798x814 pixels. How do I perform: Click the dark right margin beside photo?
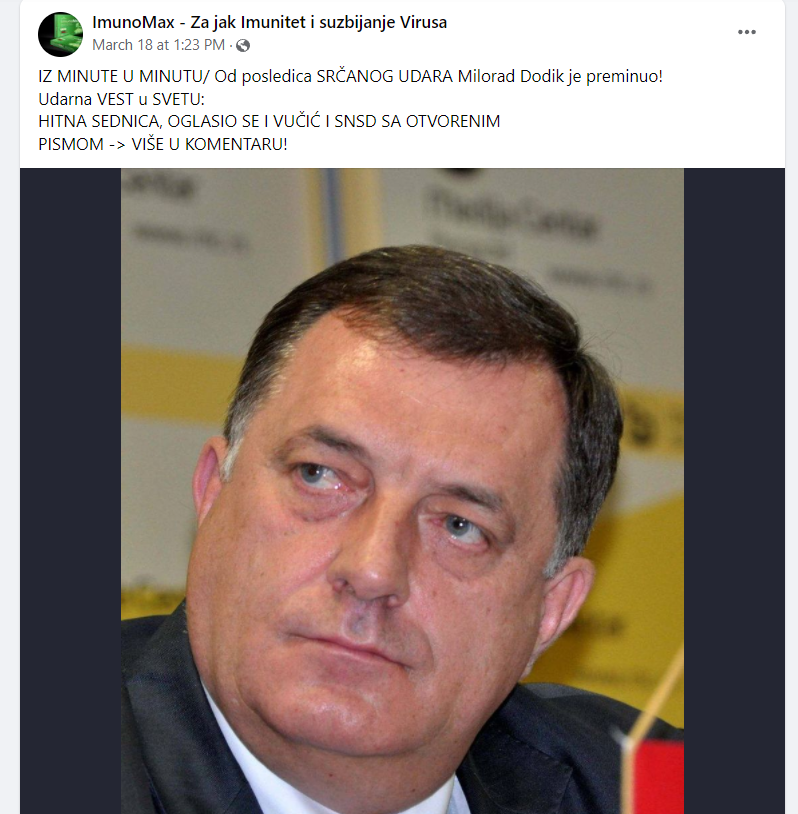coord(734,491)
